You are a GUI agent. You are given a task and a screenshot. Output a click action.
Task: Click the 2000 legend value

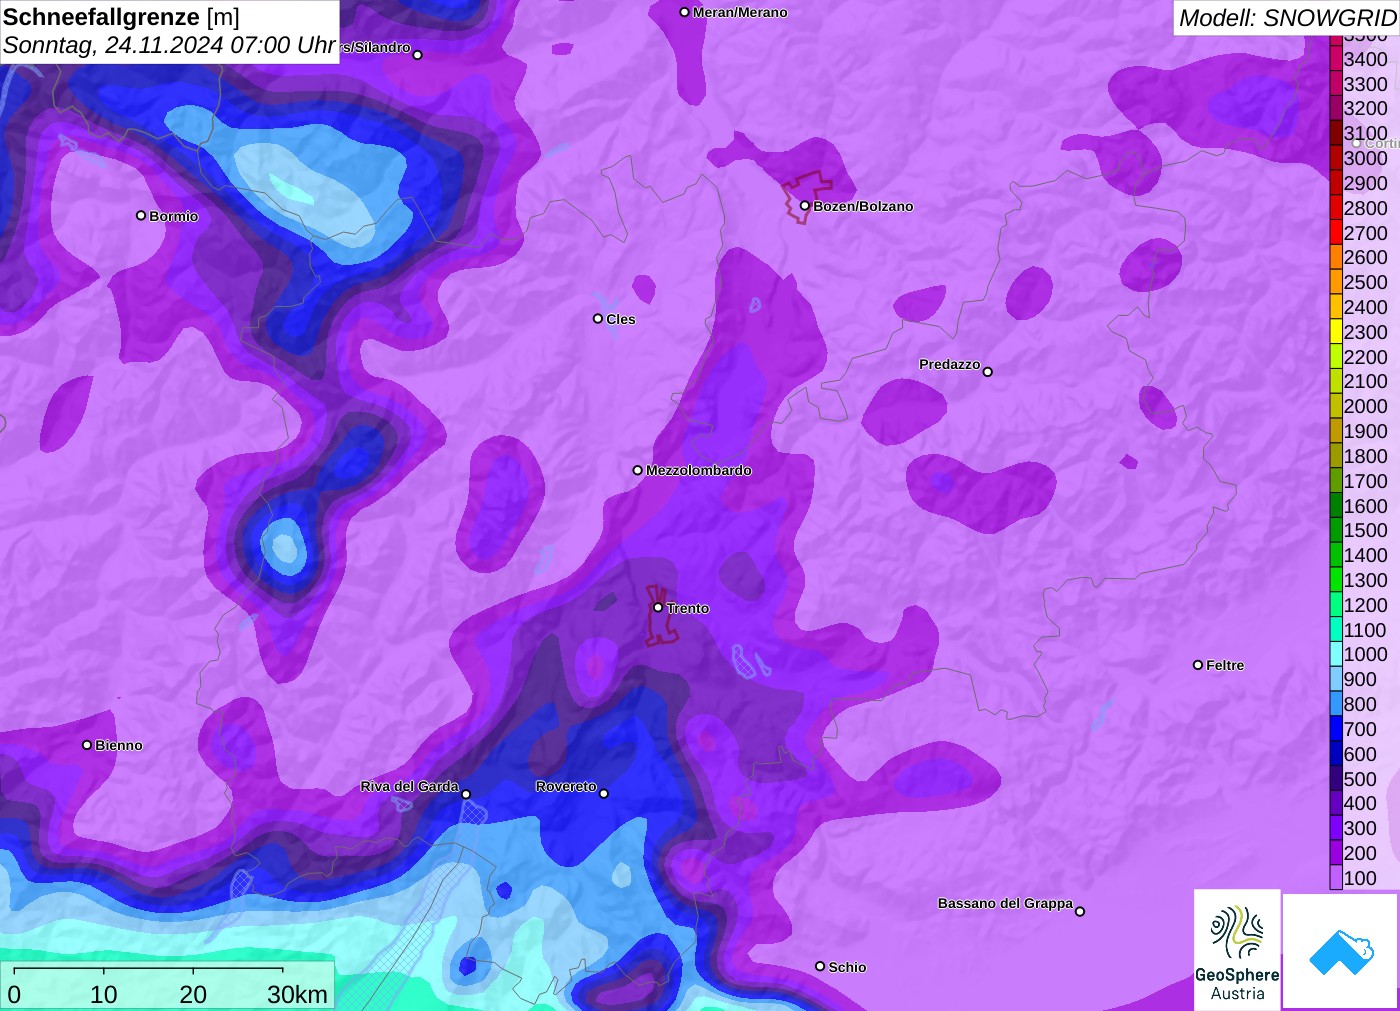pyautogui.click(x=1366, y=406)
